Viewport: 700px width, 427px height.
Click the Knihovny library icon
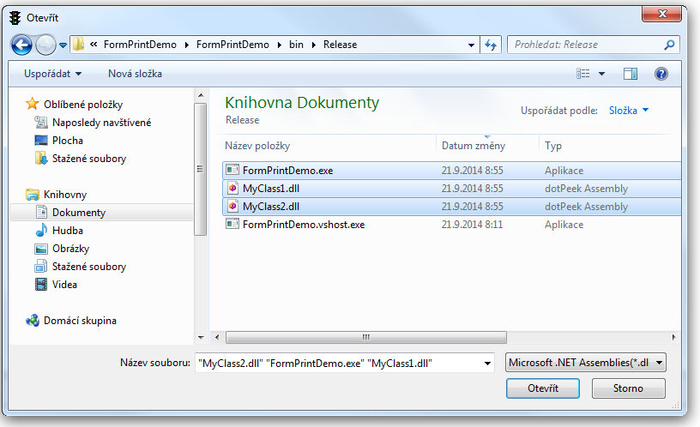tap(32, 194)
